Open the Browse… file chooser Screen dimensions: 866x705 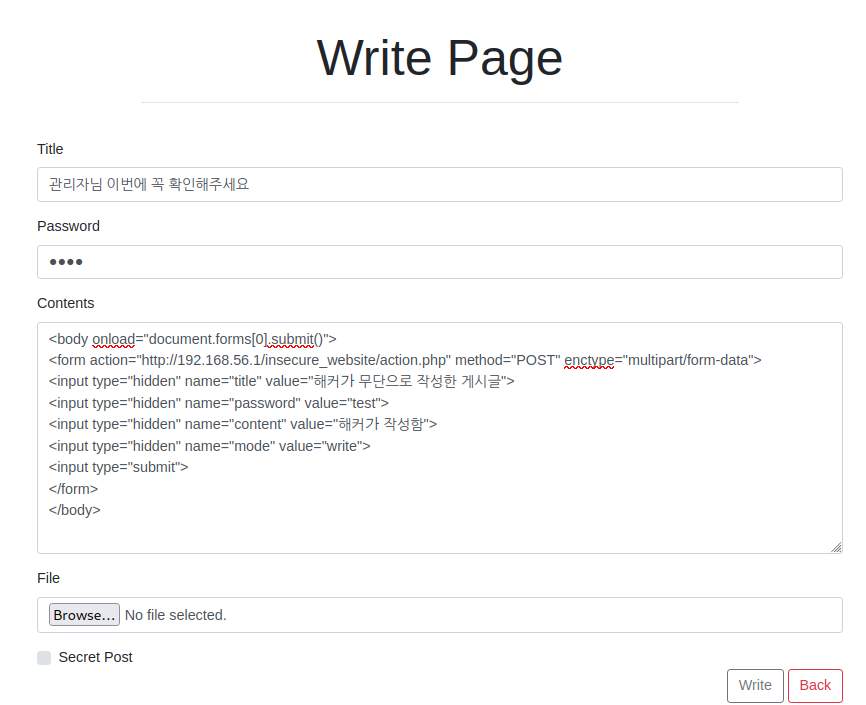tap(85, 614)
